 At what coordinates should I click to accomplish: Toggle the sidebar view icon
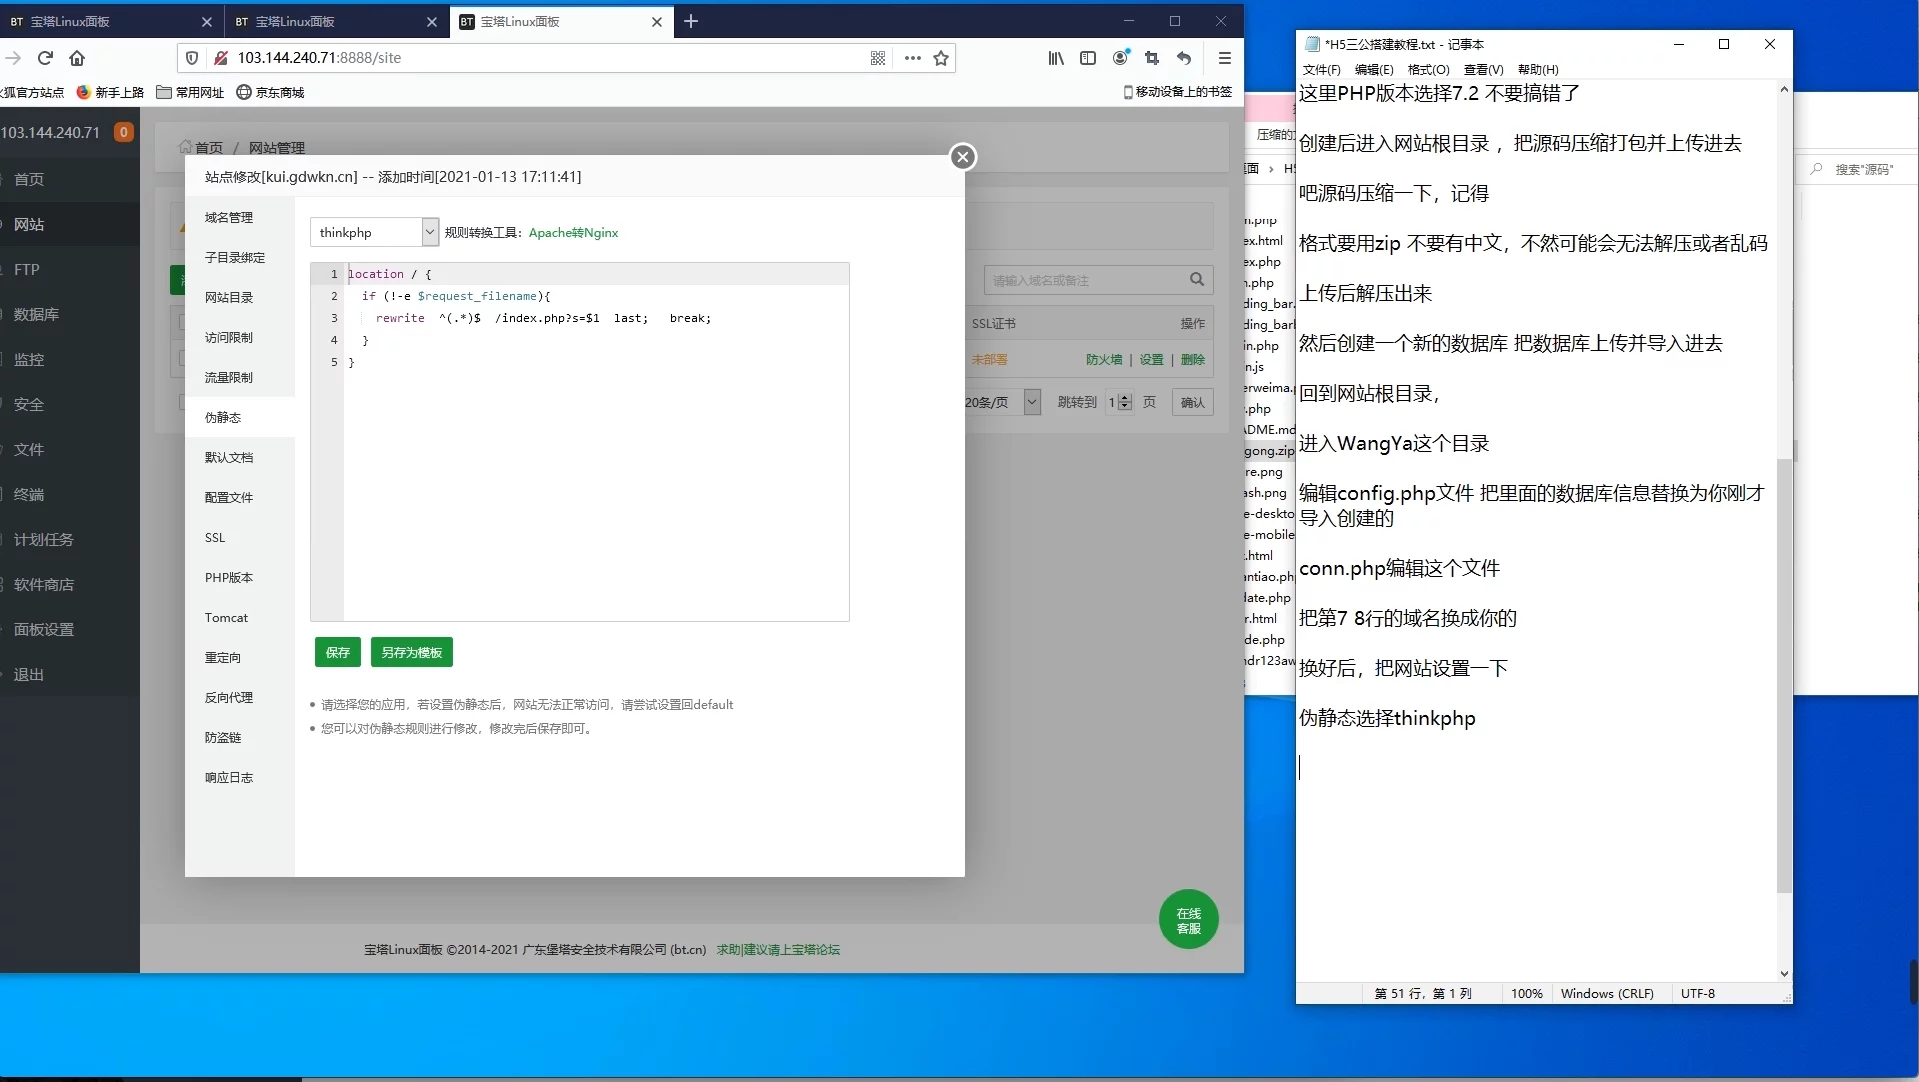click(x=1088, y=58)
